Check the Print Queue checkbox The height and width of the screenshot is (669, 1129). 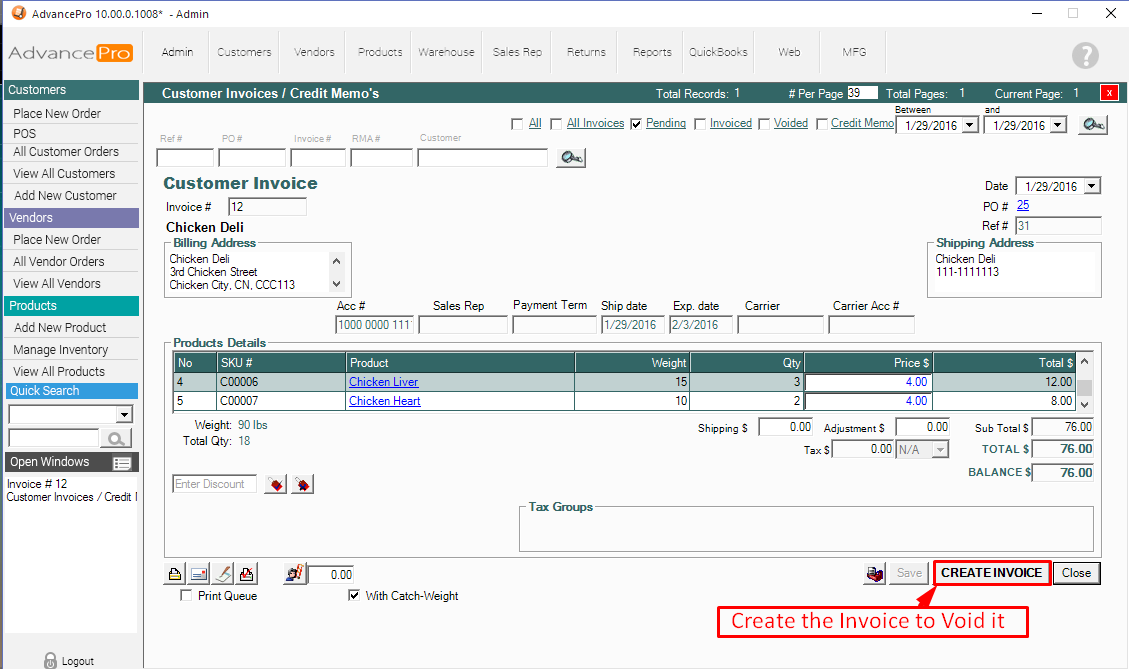tap(186, 596)
